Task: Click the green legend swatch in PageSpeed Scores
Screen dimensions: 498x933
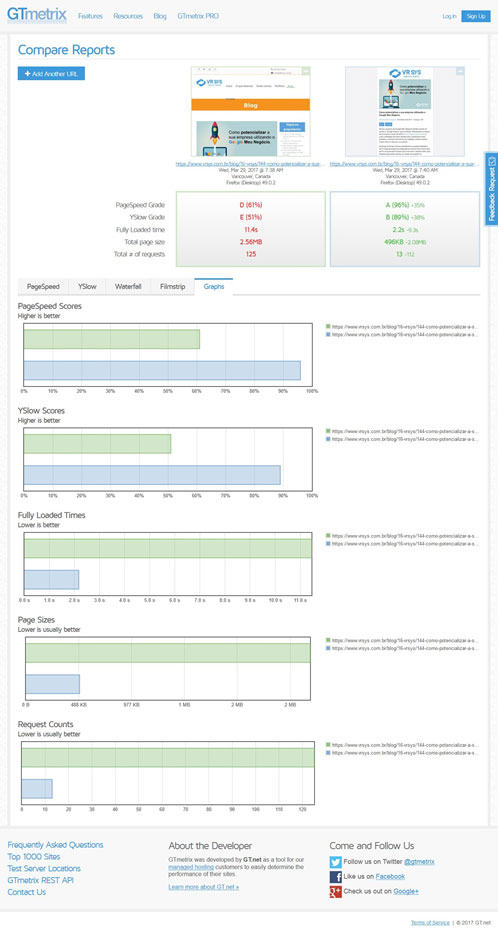Action: pyautogui.click(x=328, y=327)
